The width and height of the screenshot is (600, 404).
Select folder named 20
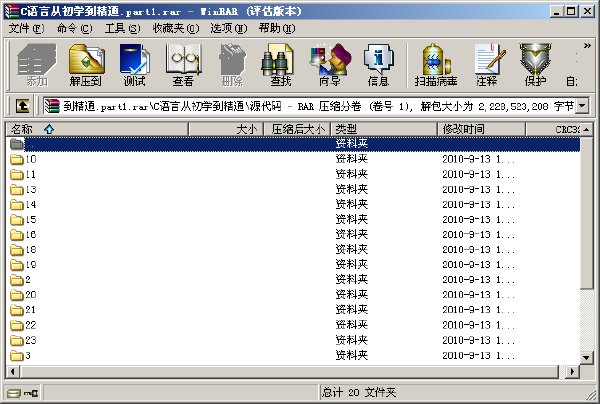(x=293, y=295)
